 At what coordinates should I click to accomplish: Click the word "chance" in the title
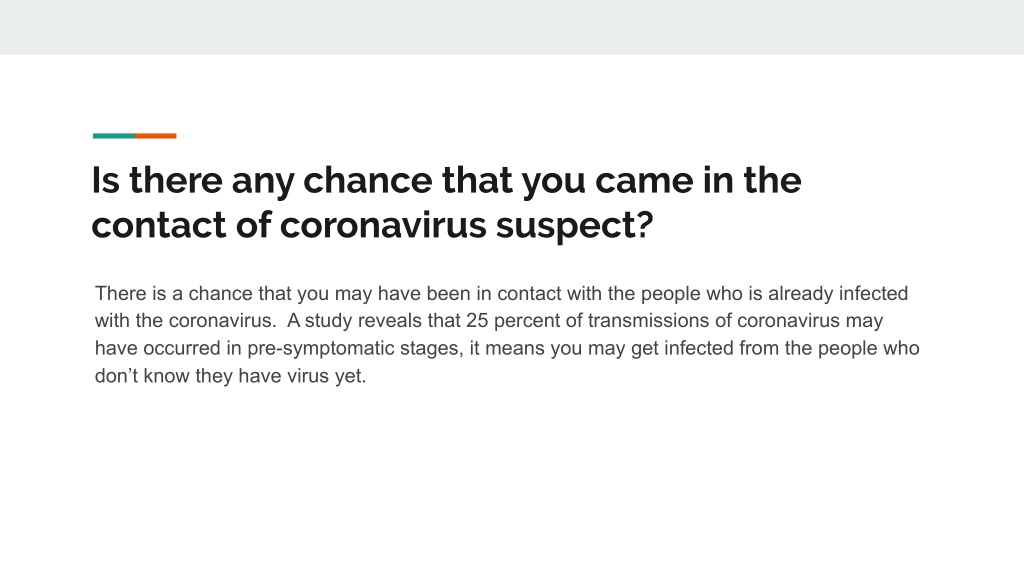[368, 180]
